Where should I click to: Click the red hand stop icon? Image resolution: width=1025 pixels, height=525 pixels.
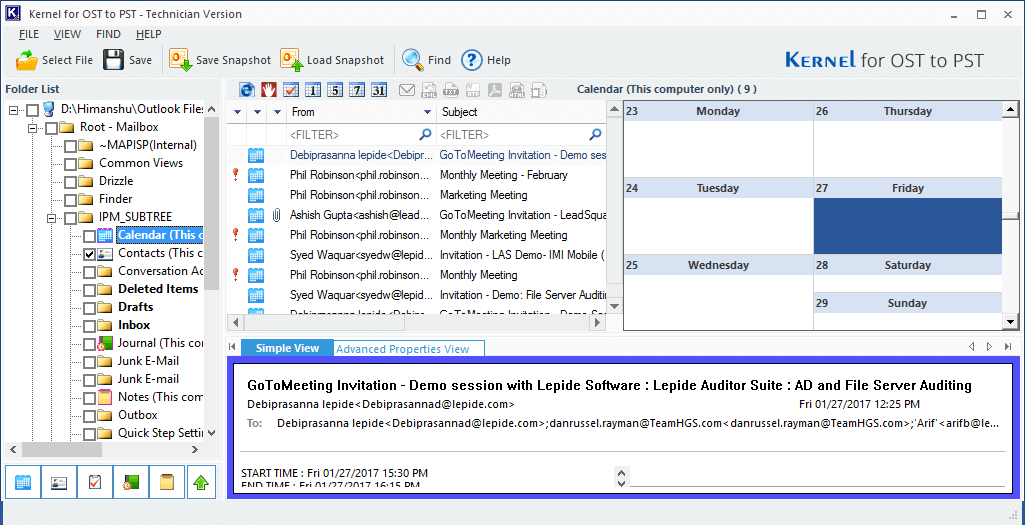[x=269, y=90]
